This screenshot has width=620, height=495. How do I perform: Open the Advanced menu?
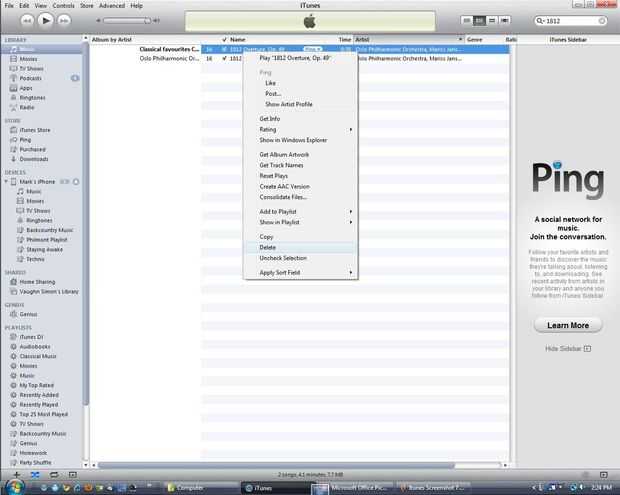coord(112,6)
